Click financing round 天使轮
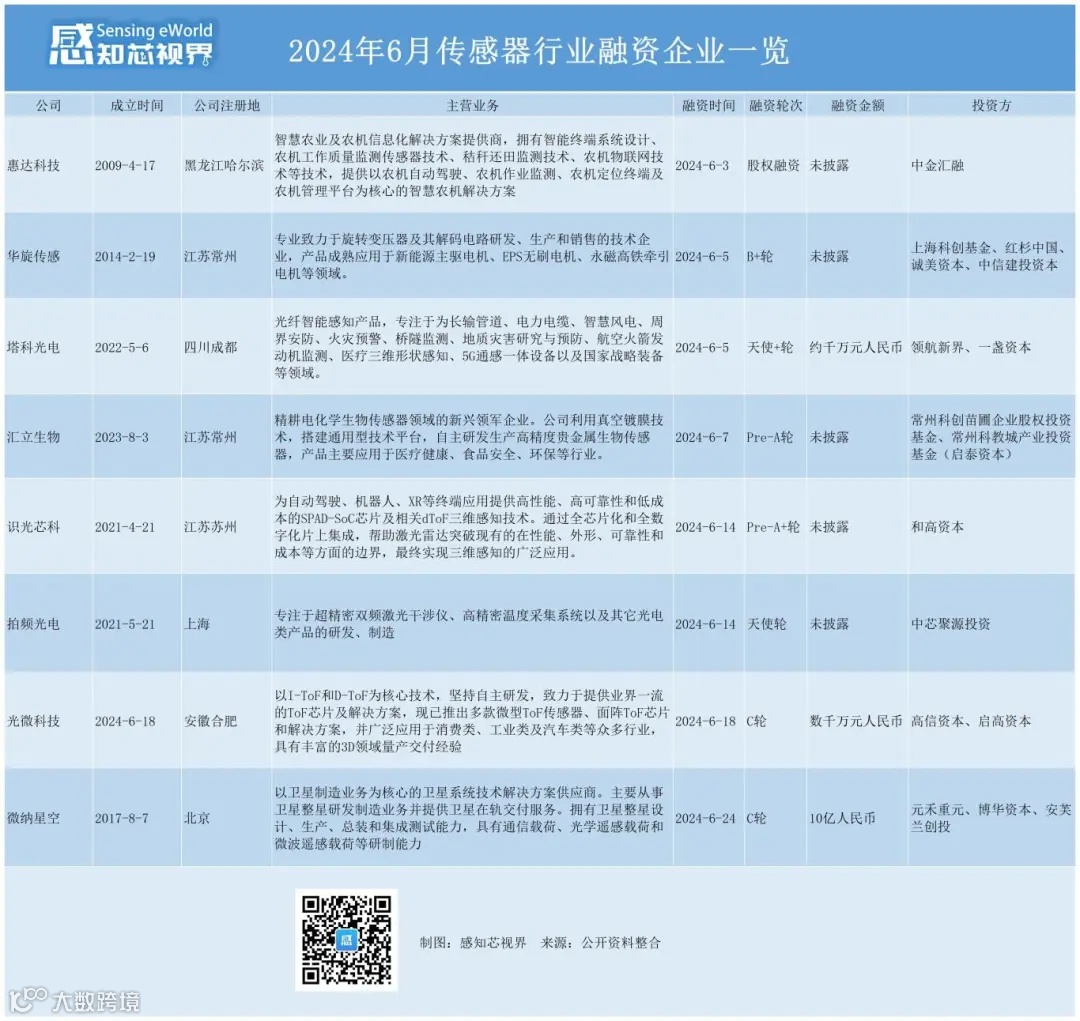This screenshot has height=1021, width=1080. [x=767, y=624]
